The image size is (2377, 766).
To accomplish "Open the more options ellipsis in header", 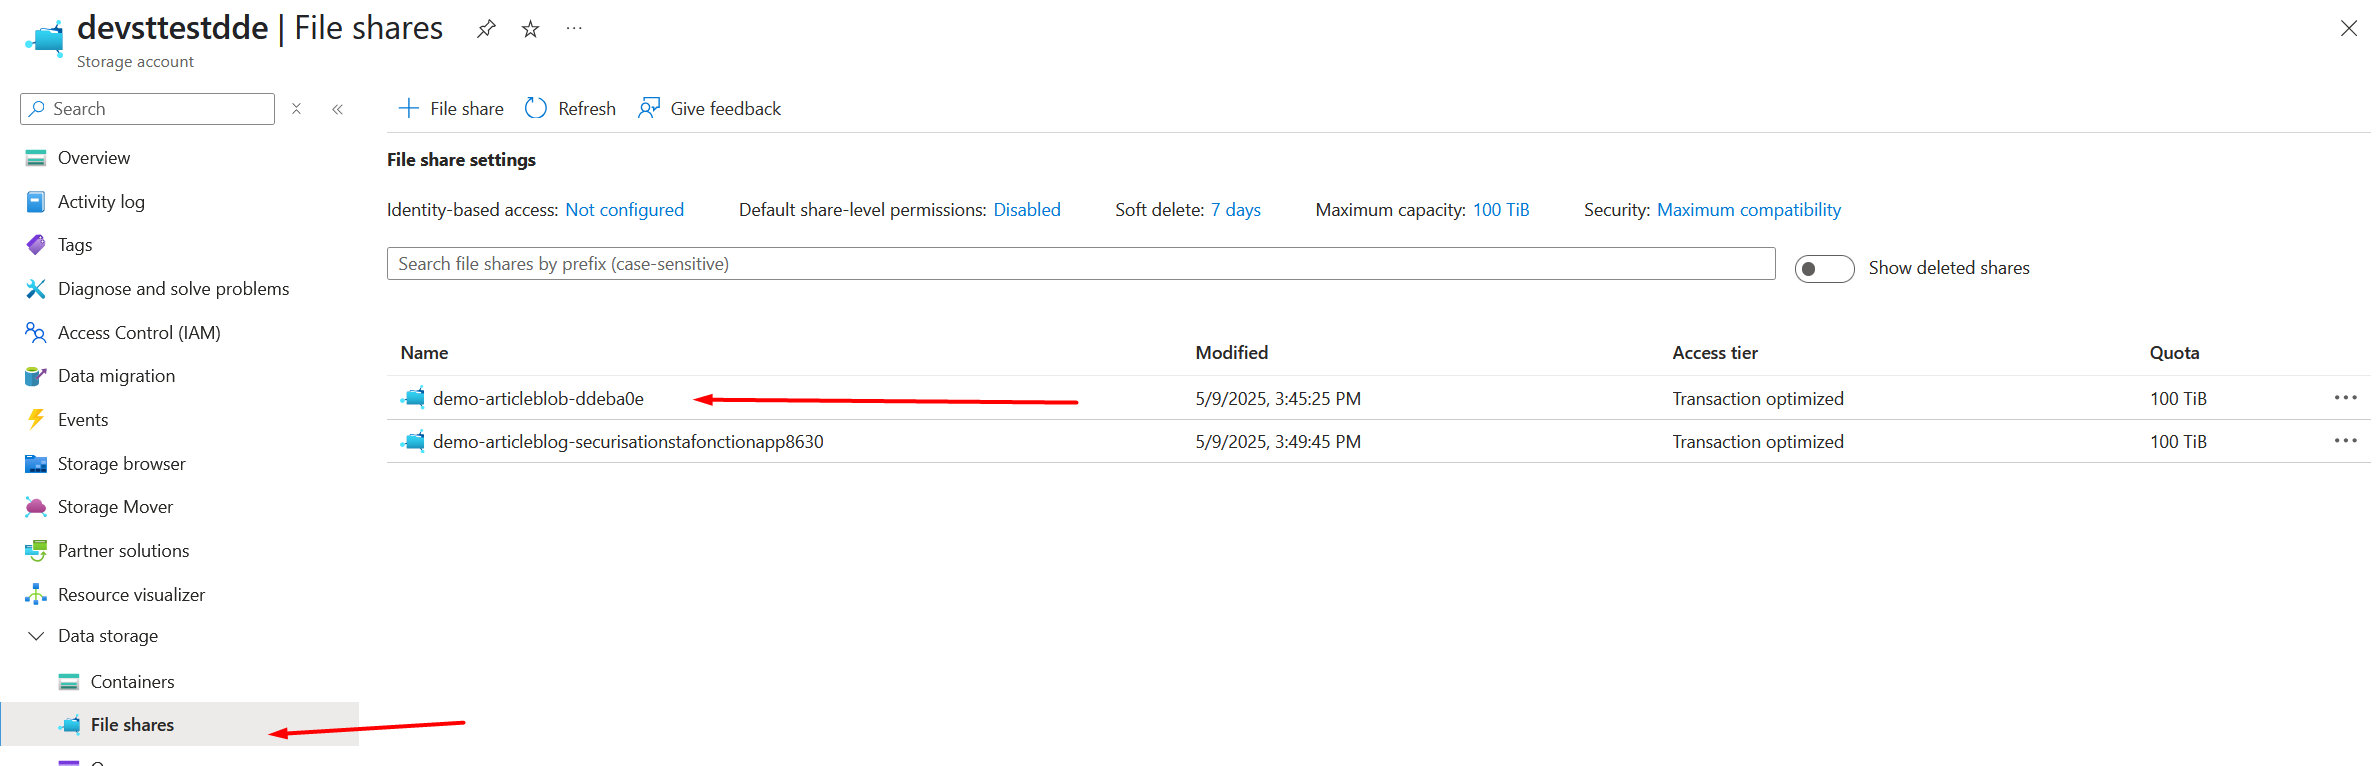I will coord(574,29).
